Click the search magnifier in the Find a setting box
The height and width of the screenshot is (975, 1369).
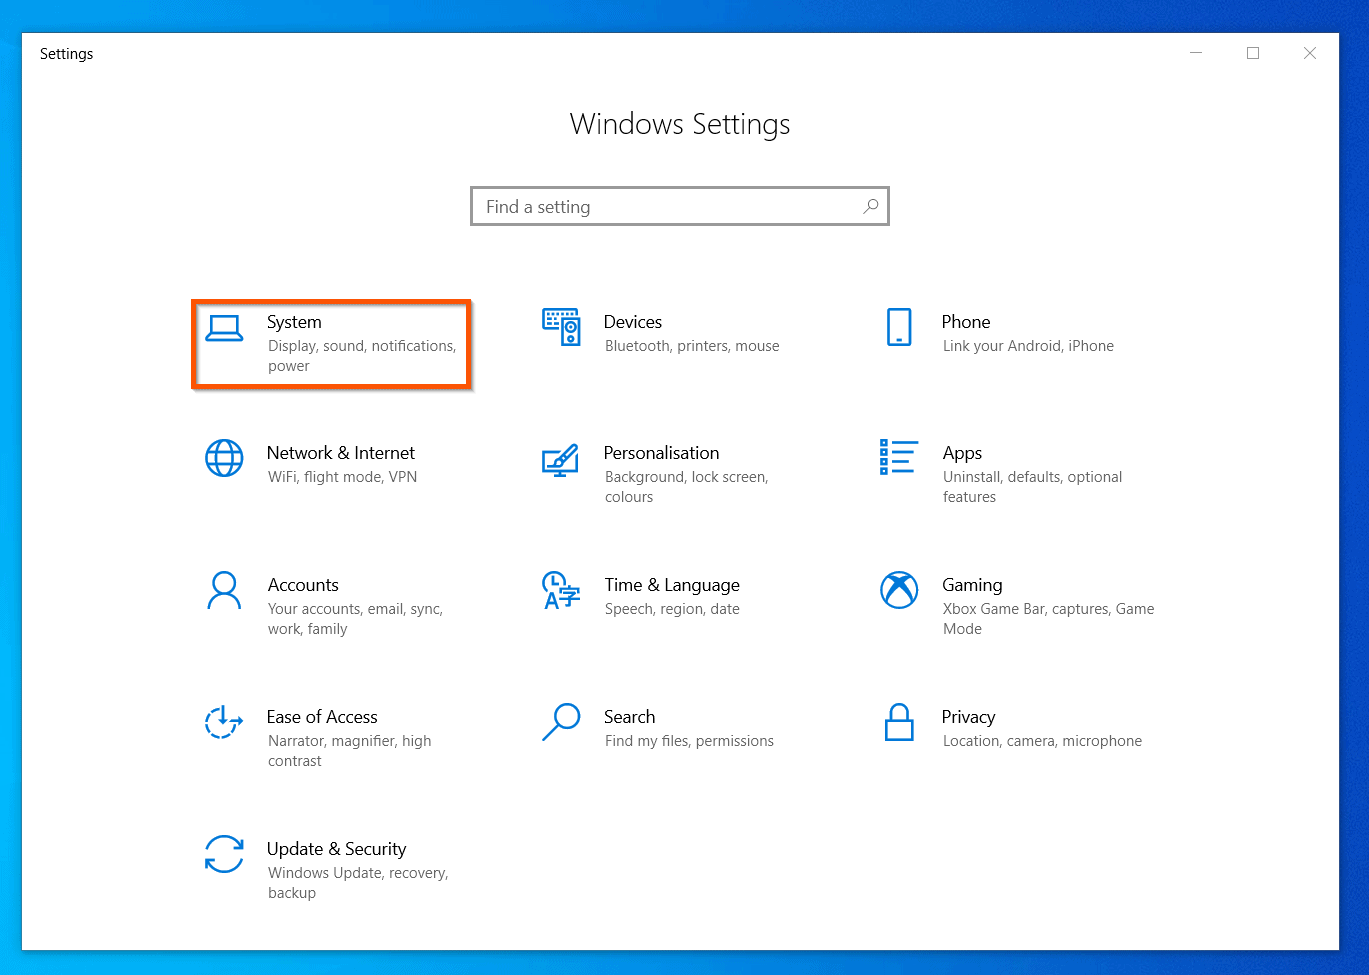[x=871, y=206]
